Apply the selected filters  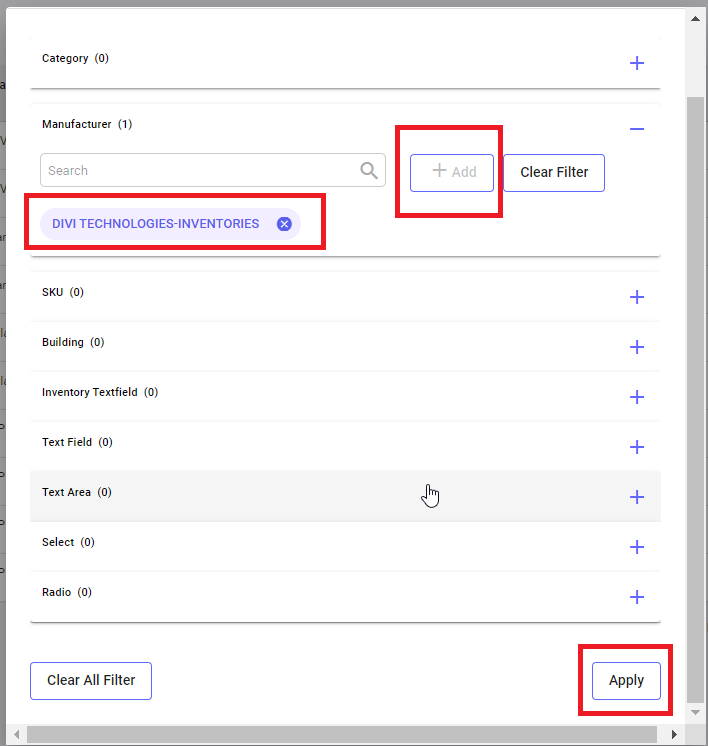626,681
